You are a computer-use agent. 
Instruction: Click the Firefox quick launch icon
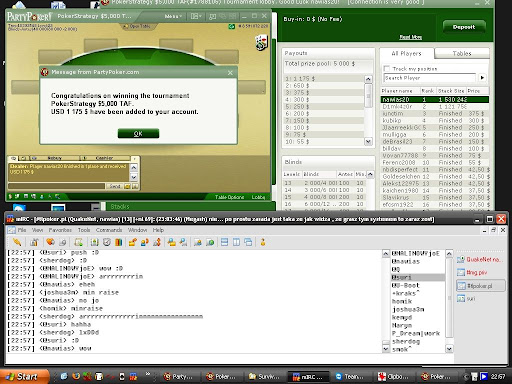(x=76, y=377)
